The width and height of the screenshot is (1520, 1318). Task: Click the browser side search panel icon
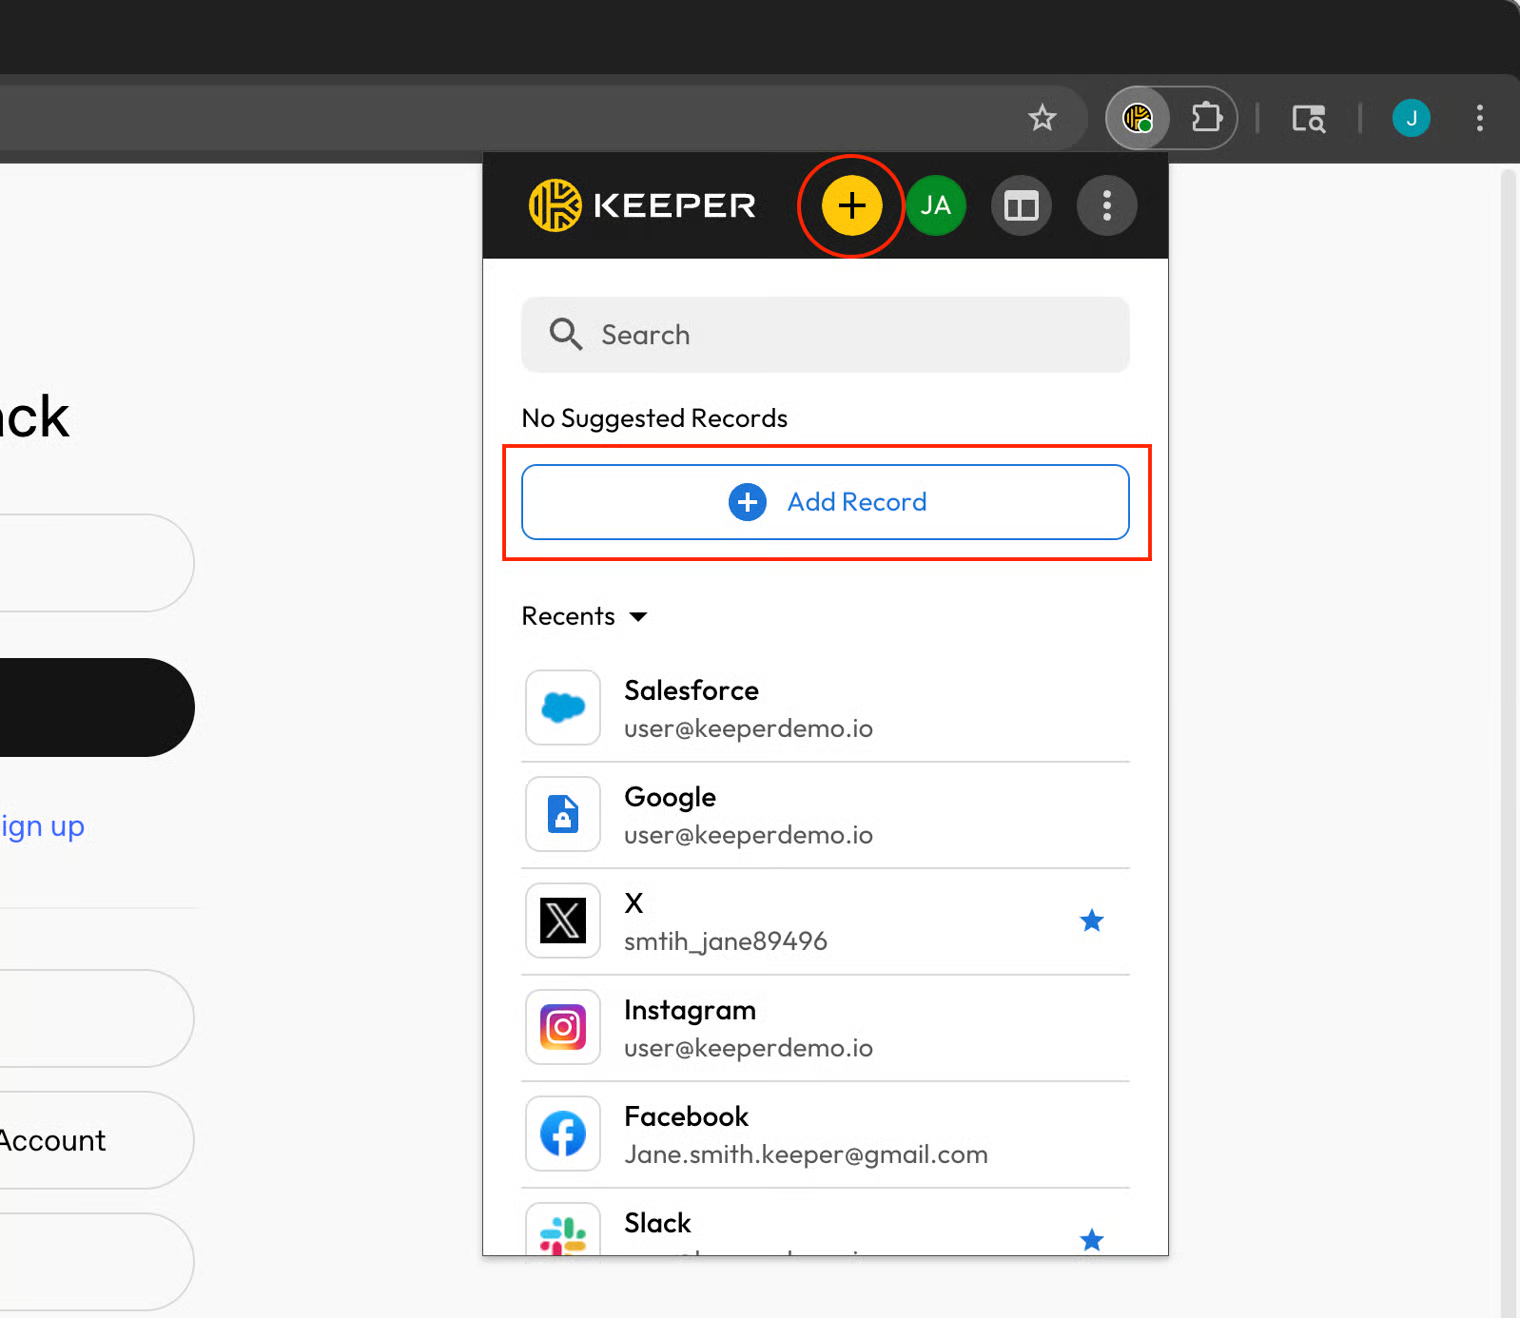tap(1308, 118)
